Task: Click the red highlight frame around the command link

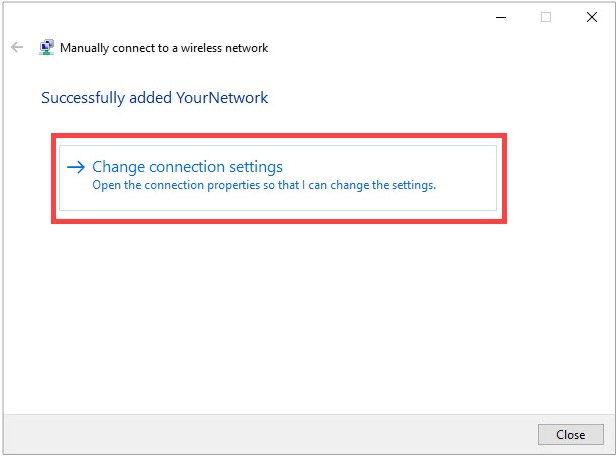Action: (279, 136)
